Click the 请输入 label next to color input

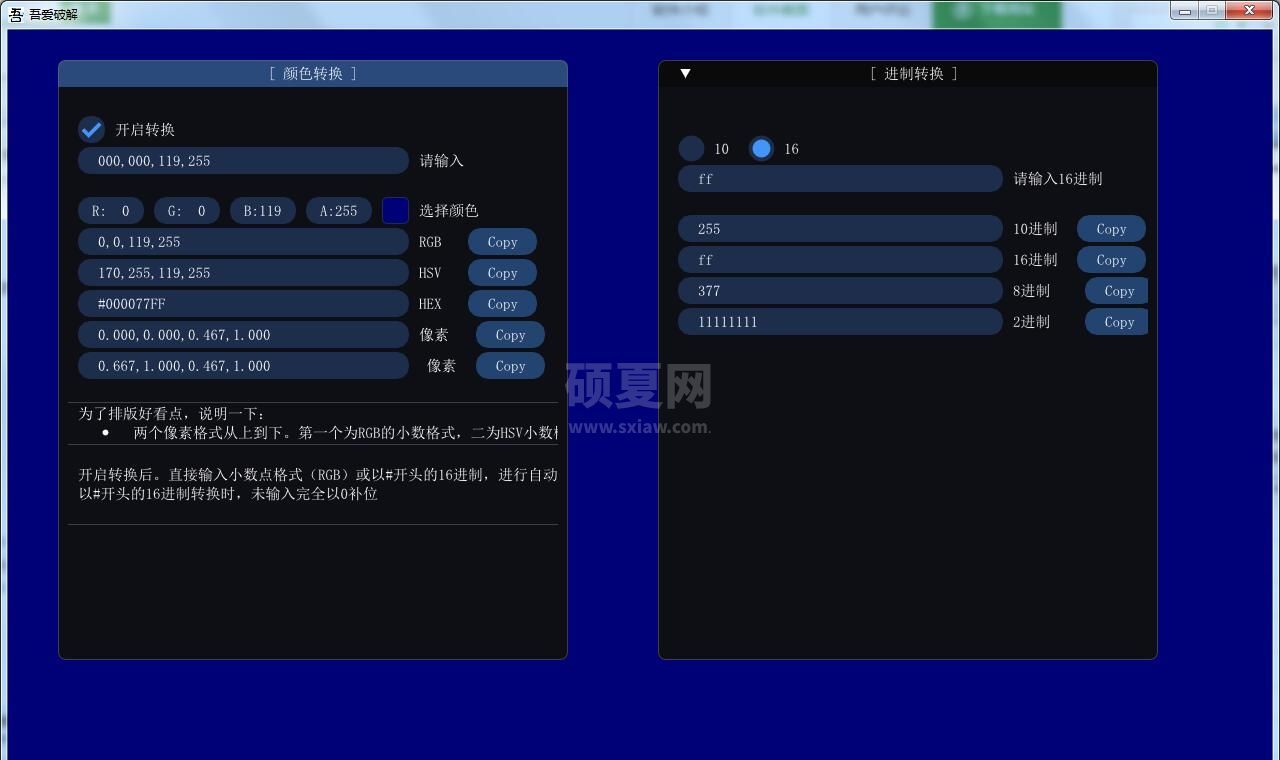[x=441, y=161]
